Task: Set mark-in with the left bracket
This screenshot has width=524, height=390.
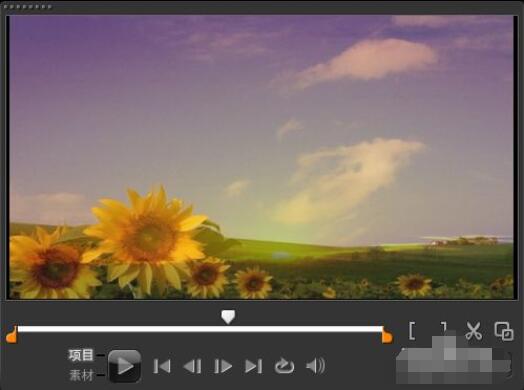Action: pos(412,331)
